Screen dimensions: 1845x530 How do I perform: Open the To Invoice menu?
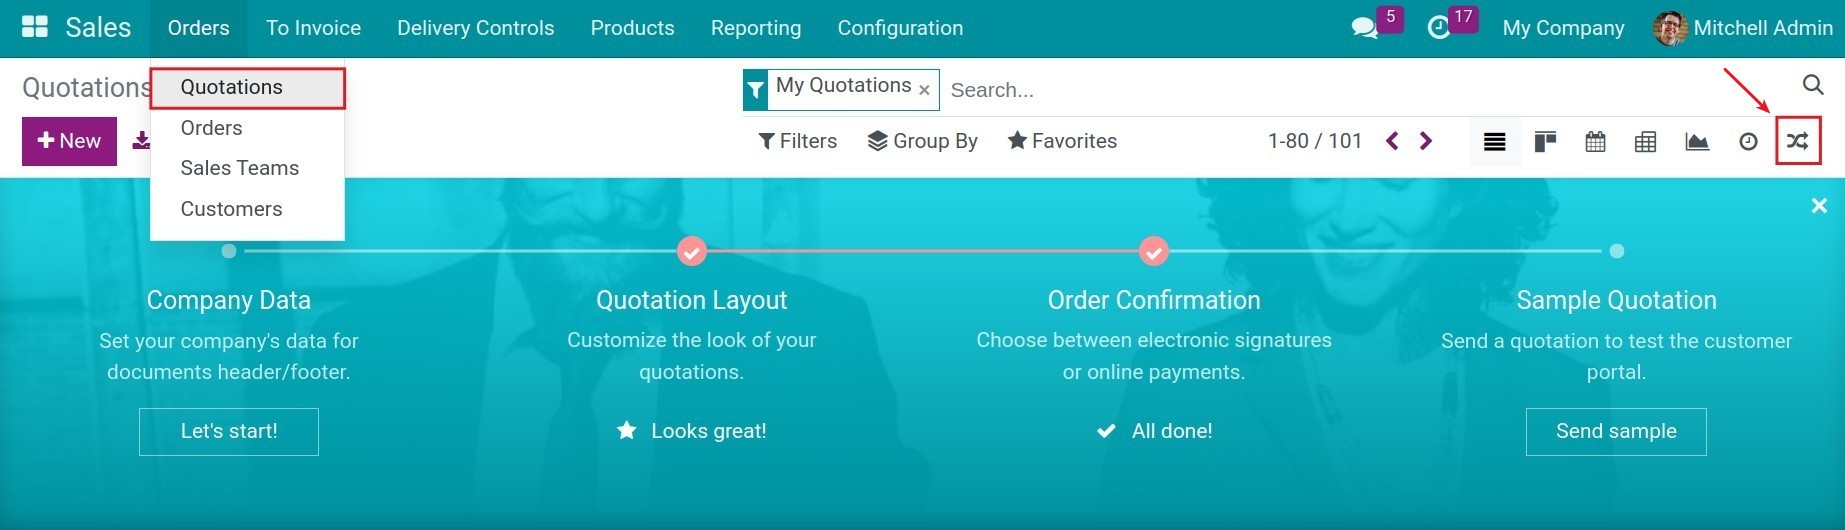tap(313, 28)
